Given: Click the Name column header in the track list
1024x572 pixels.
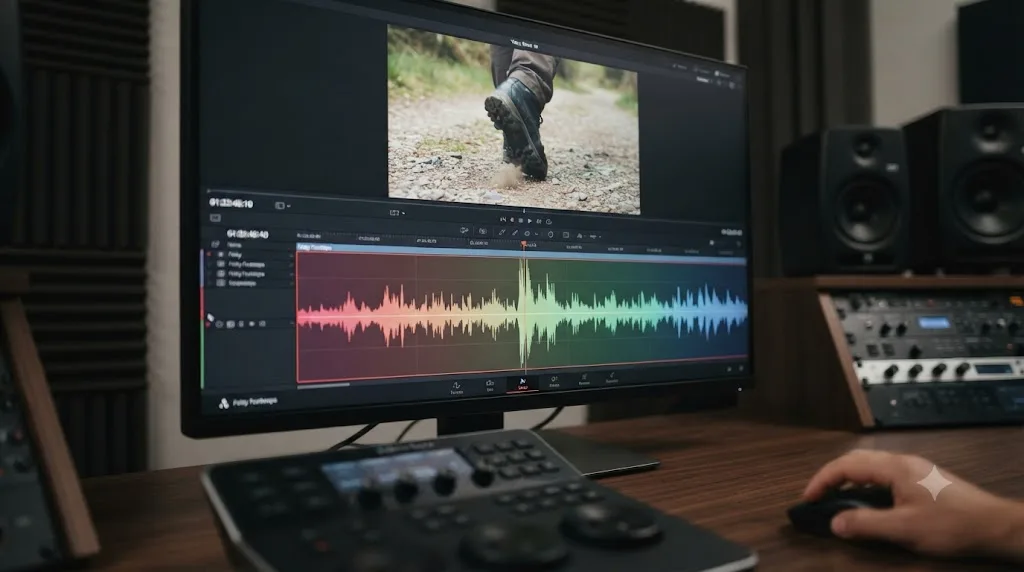Looking at the screenshot, I should (234, 245).
